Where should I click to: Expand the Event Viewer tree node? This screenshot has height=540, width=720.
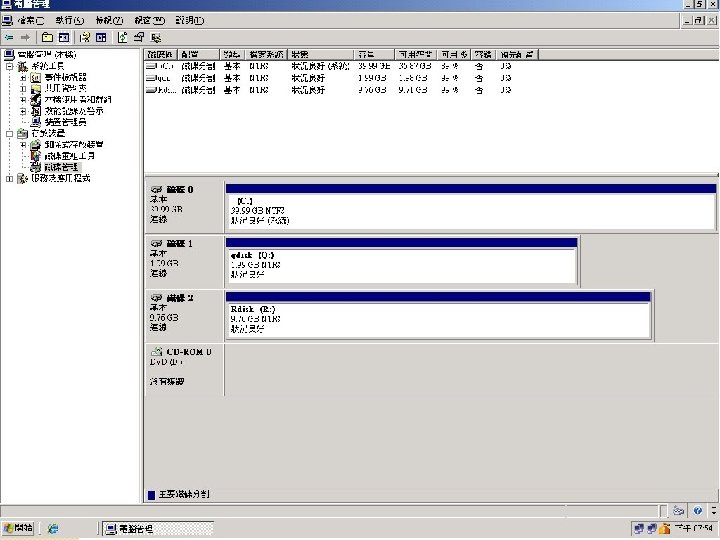coord(23,77)
